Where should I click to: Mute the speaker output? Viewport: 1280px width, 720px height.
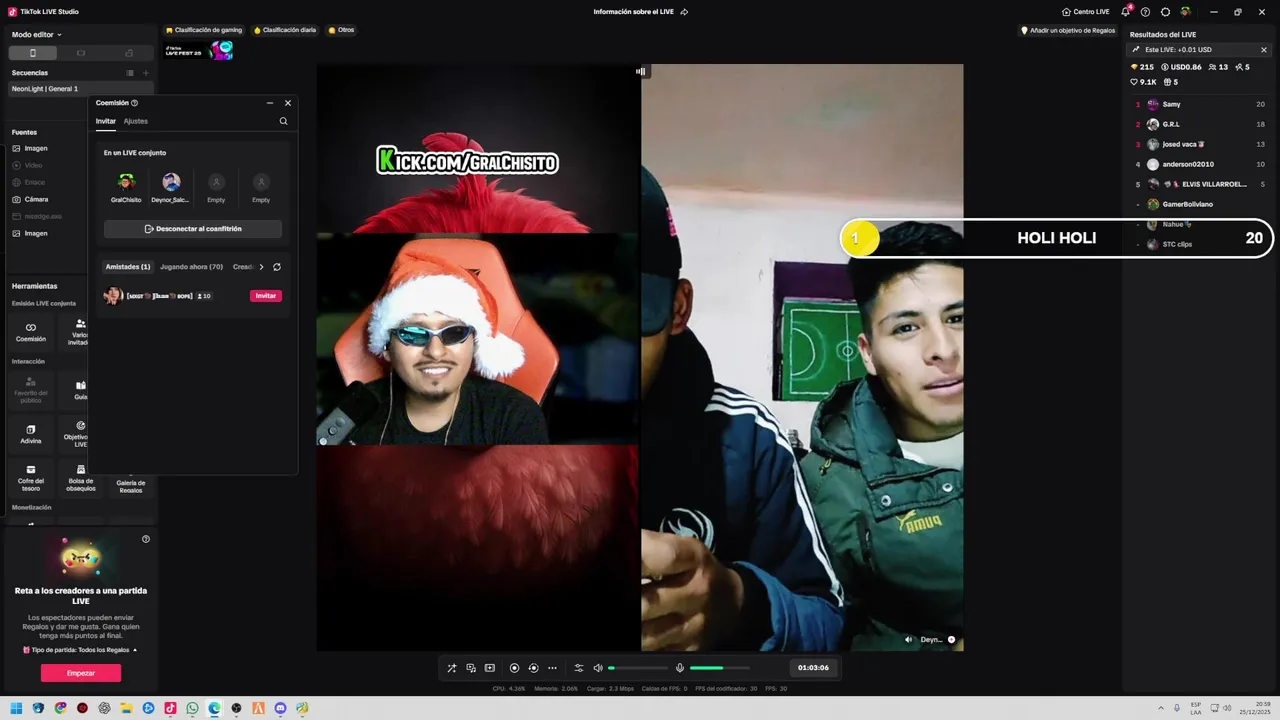[598, 668]
